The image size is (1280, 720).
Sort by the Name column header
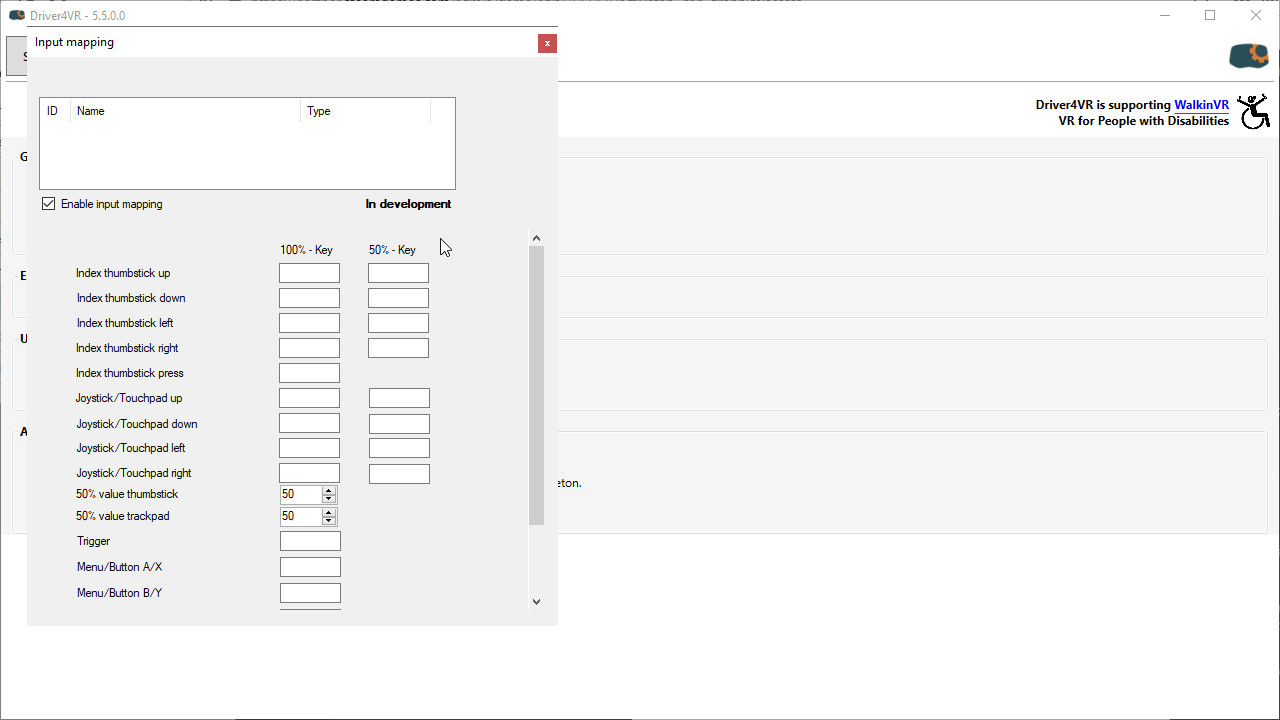(x=185, y=111)
